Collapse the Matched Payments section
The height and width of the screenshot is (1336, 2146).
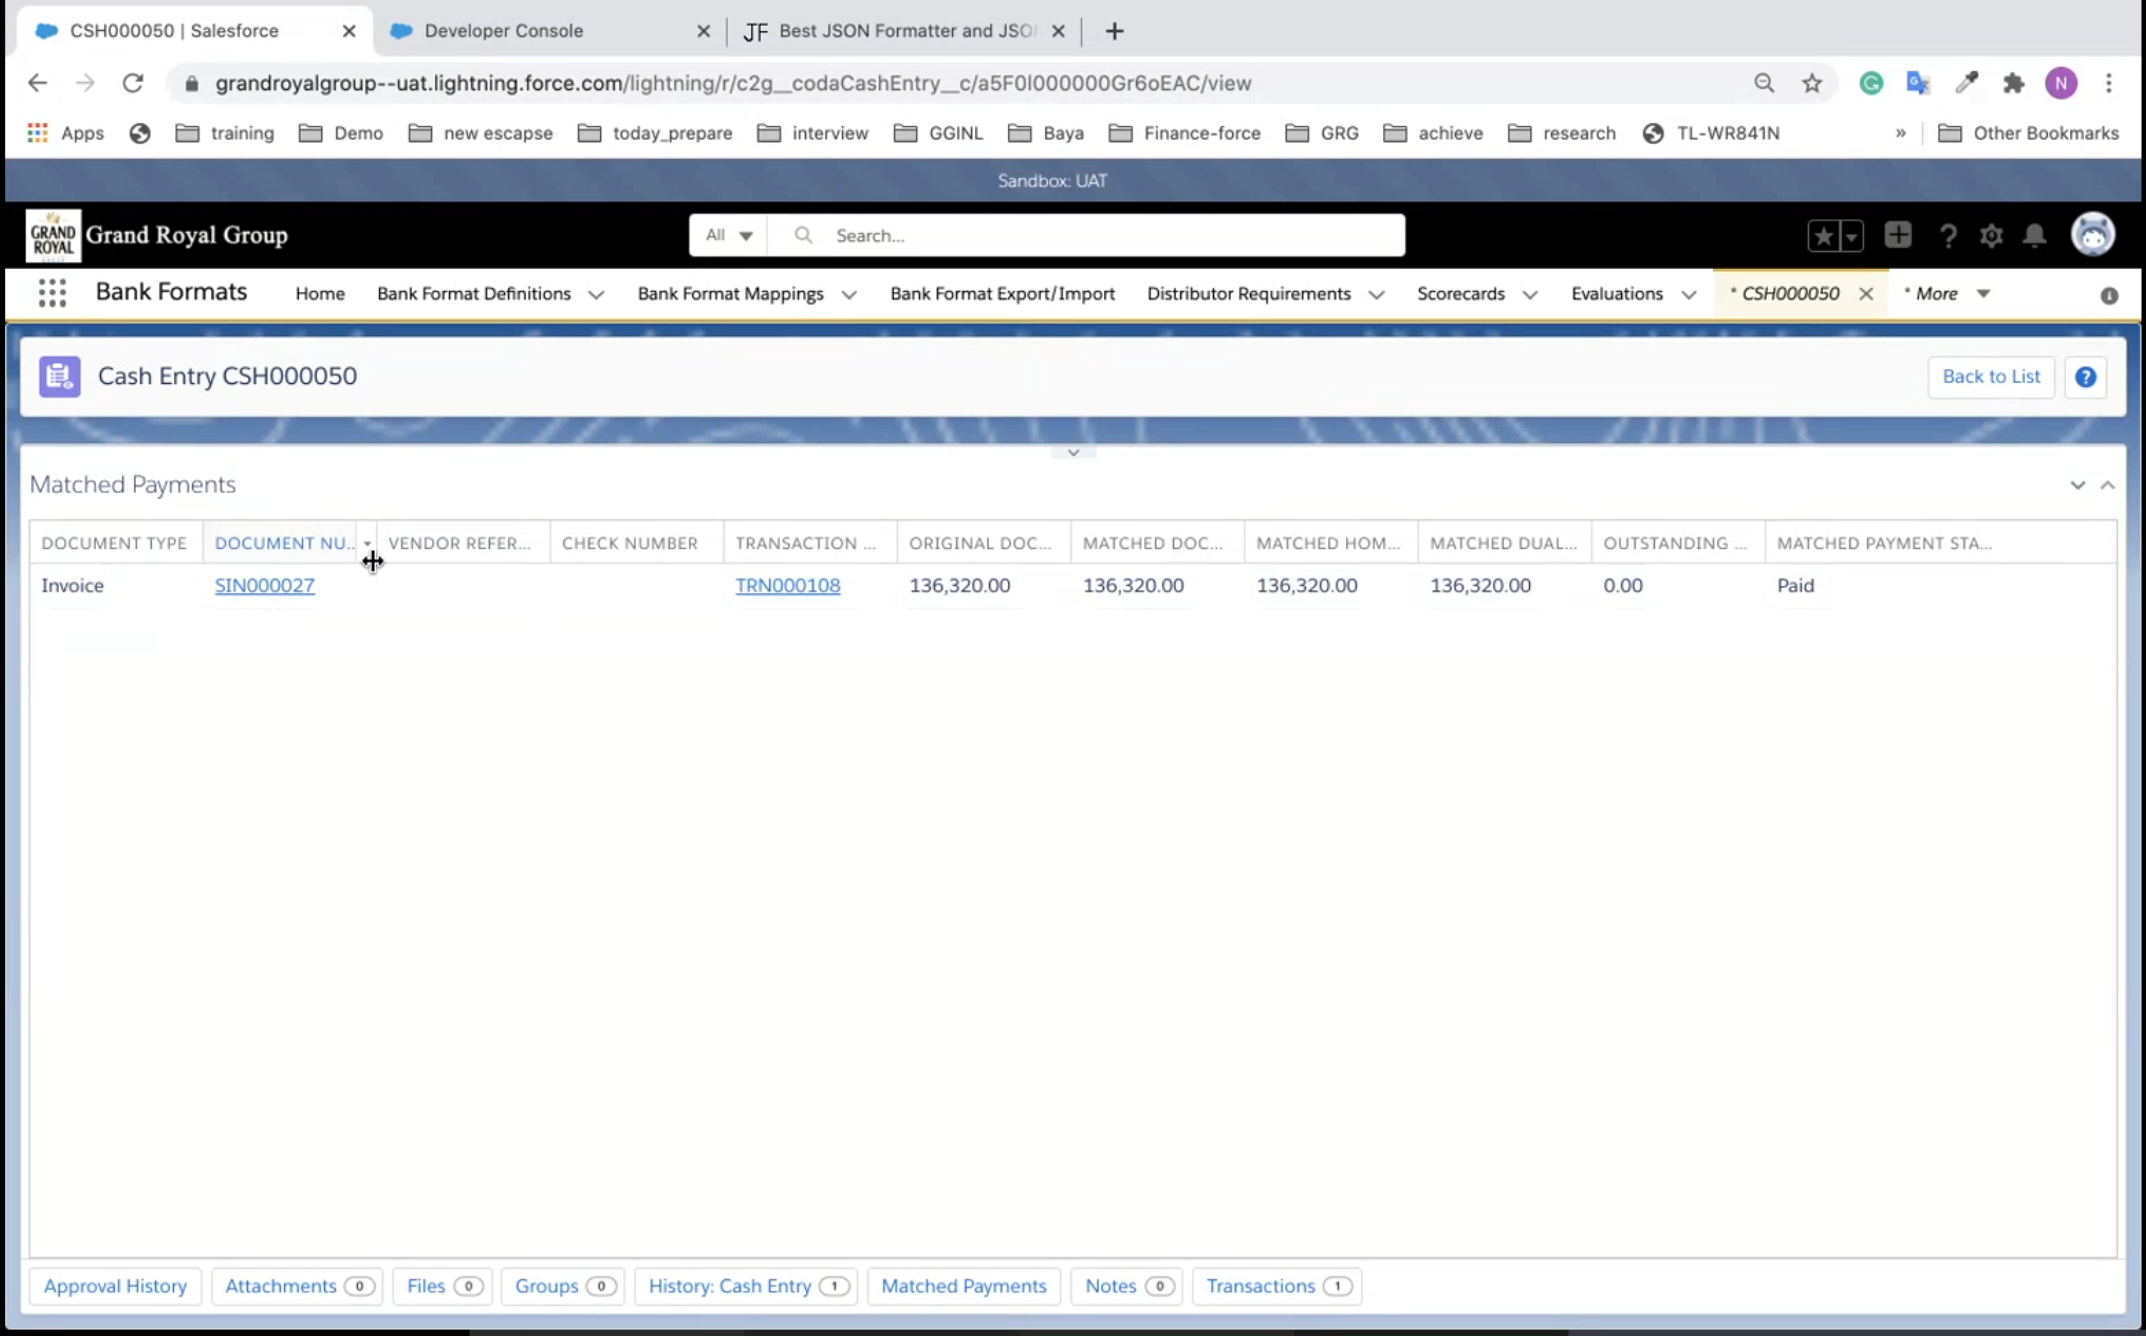point(2107,485)
